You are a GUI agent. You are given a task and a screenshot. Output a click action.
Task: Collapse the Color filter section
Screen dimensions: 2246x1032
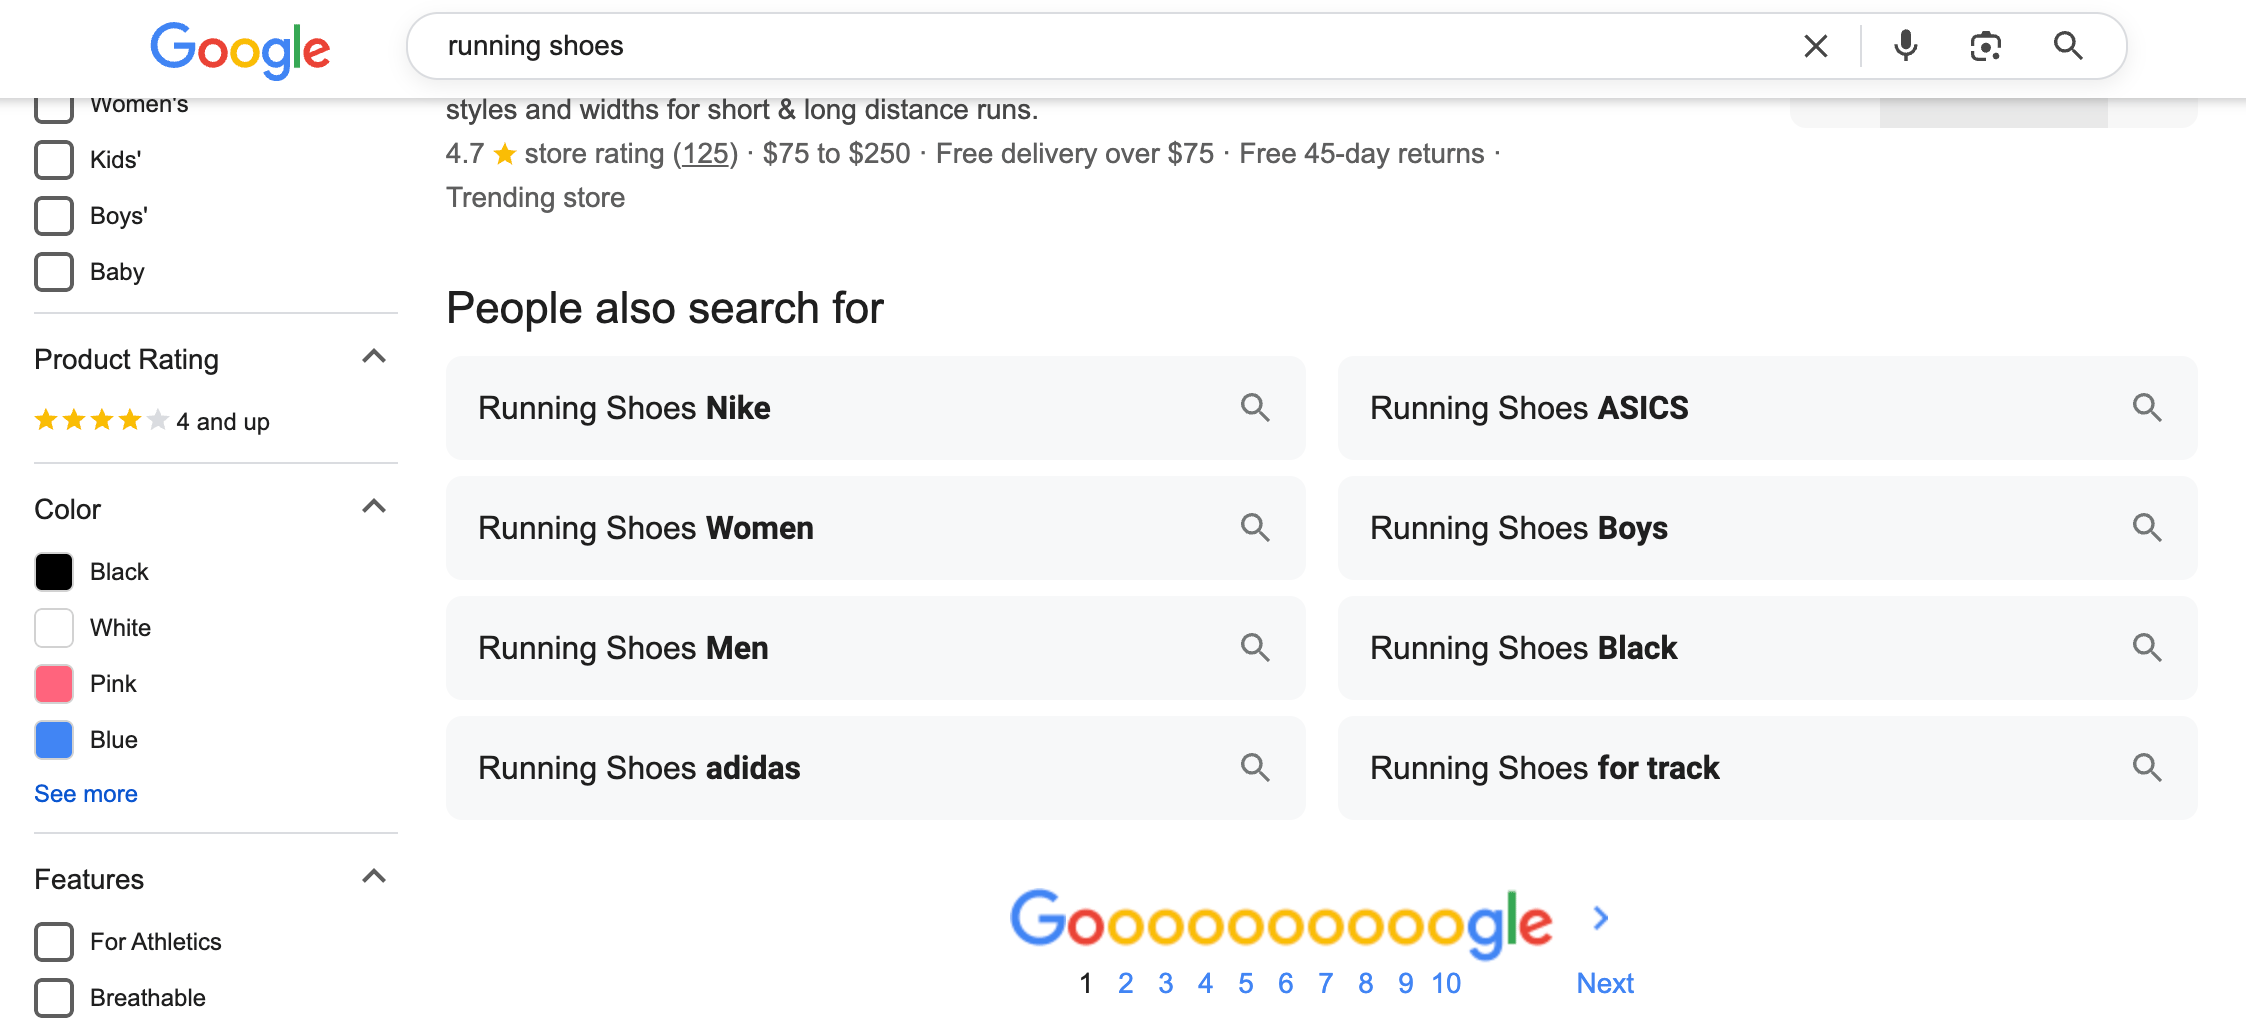pos(374,506)
